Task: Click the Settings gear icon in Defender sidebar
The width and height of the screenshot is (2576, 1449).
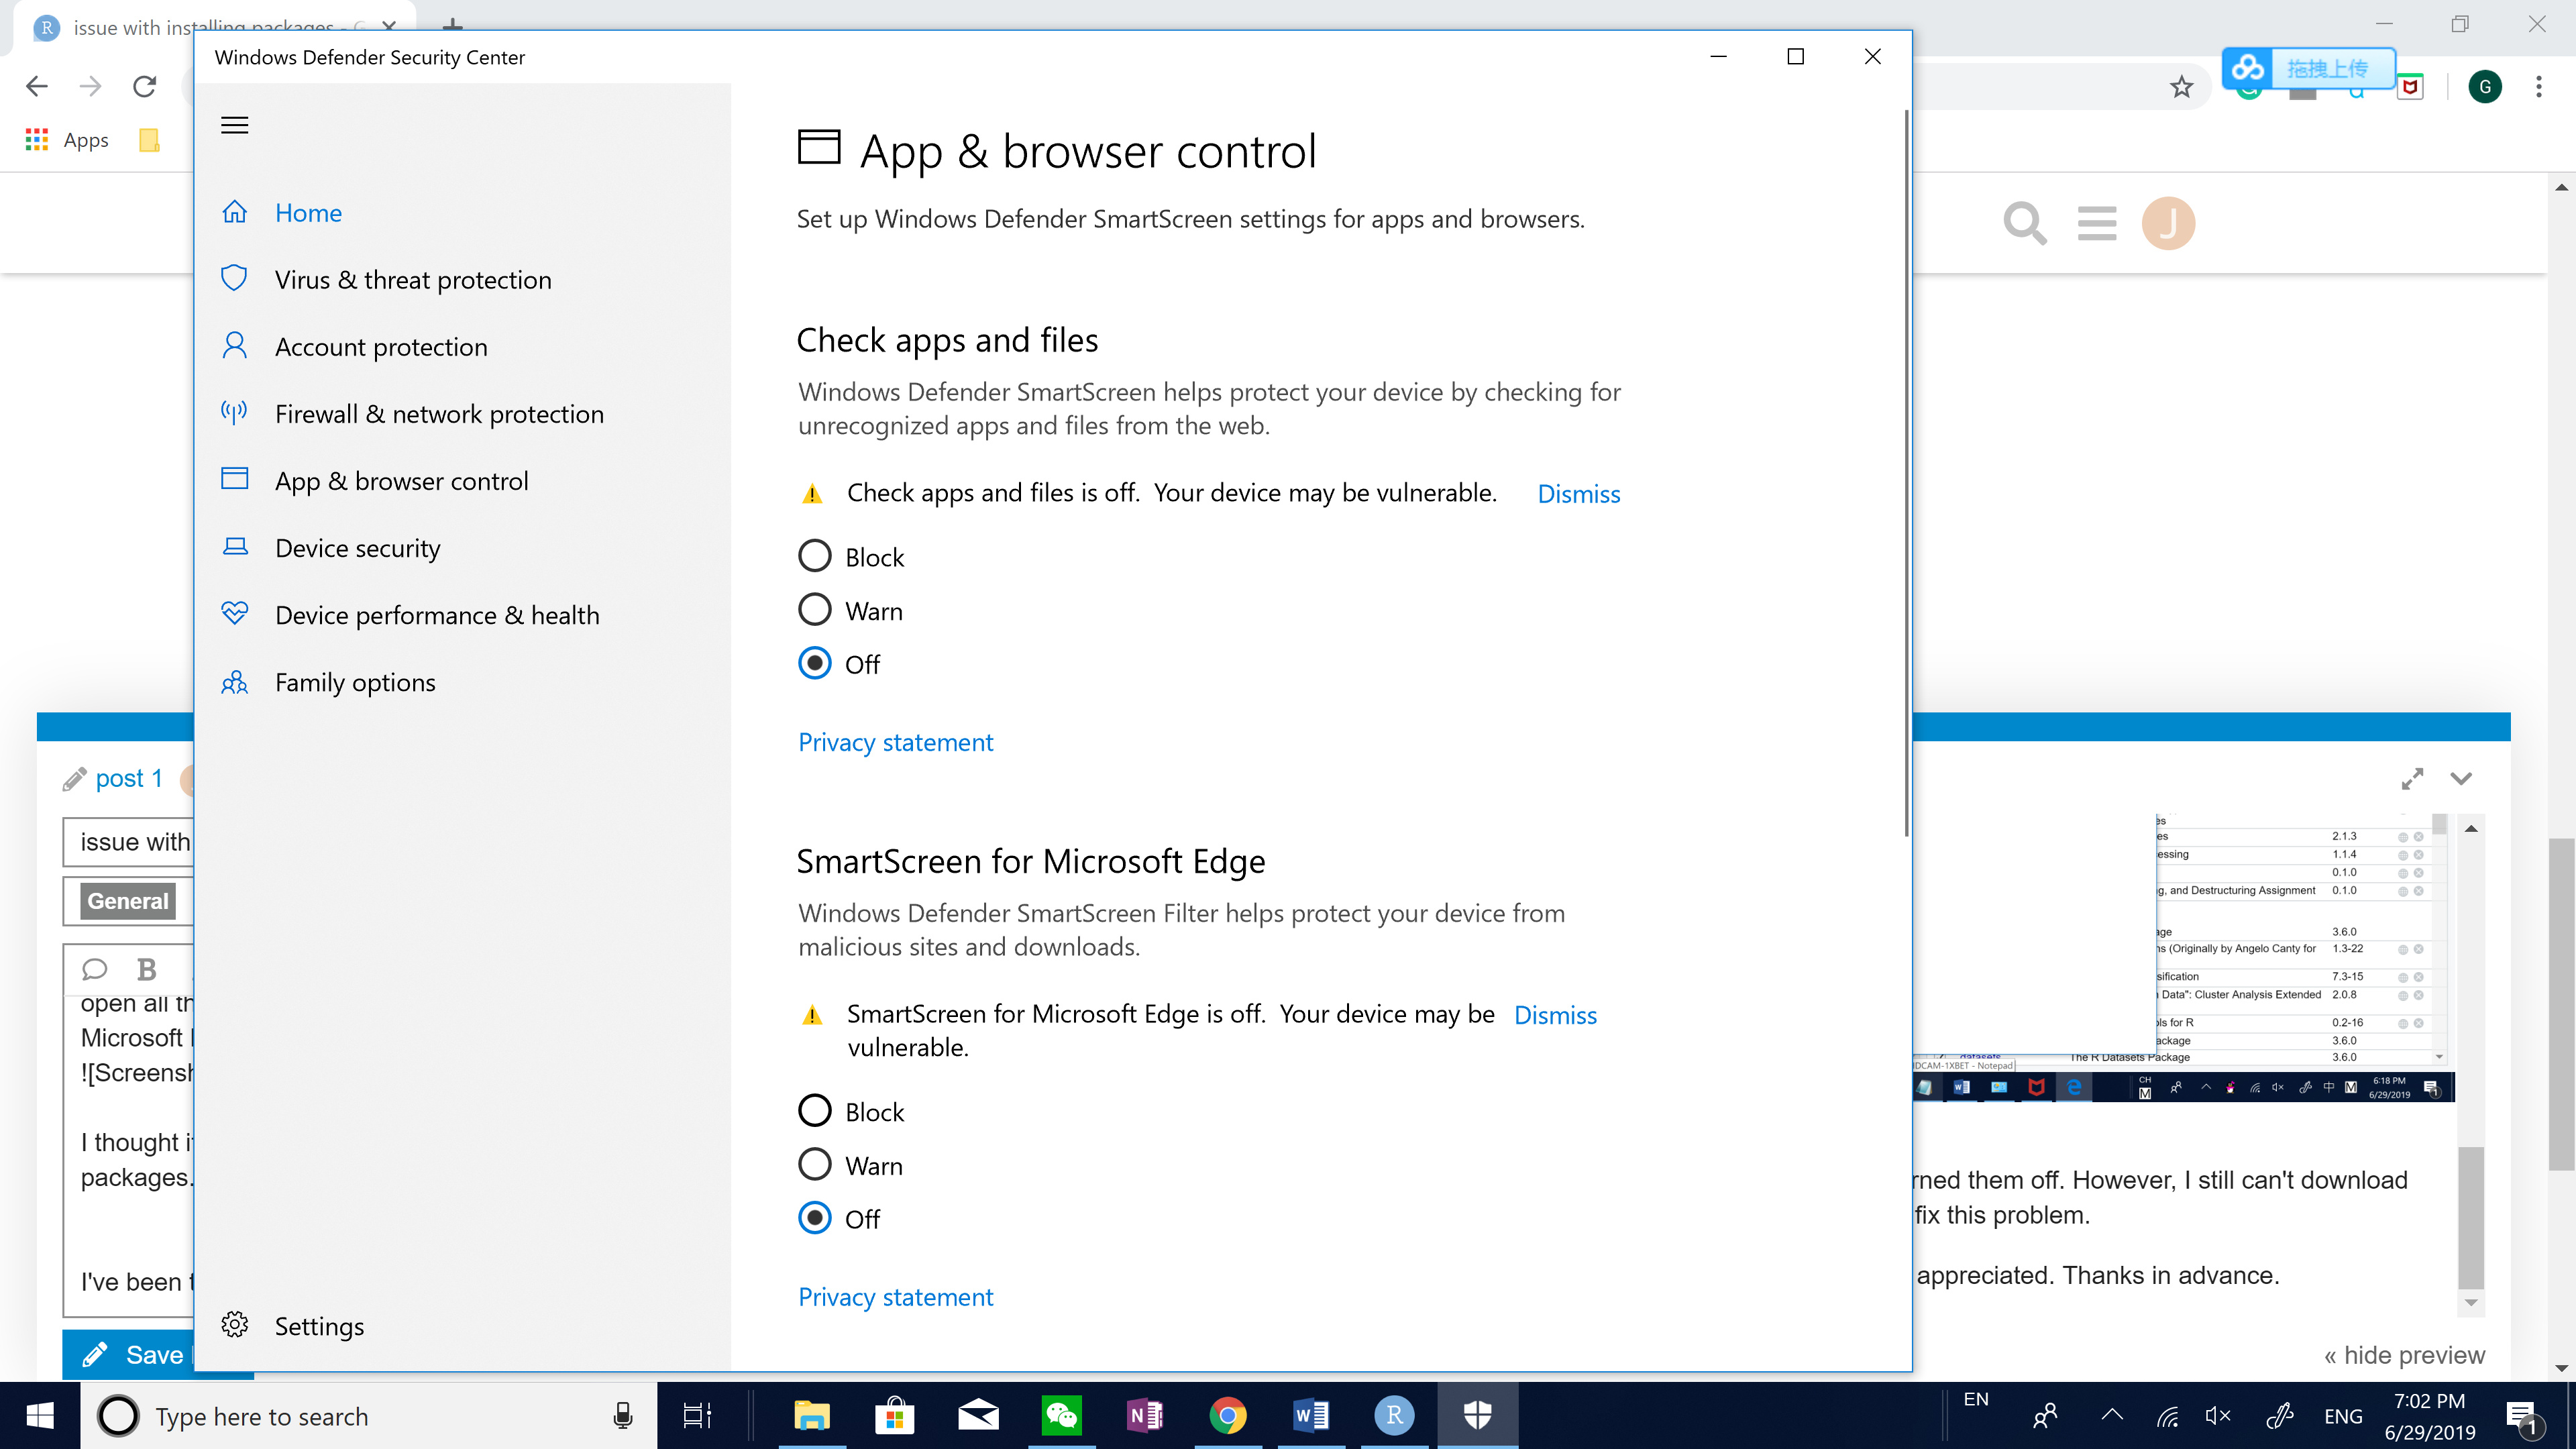Action: 234,1324
